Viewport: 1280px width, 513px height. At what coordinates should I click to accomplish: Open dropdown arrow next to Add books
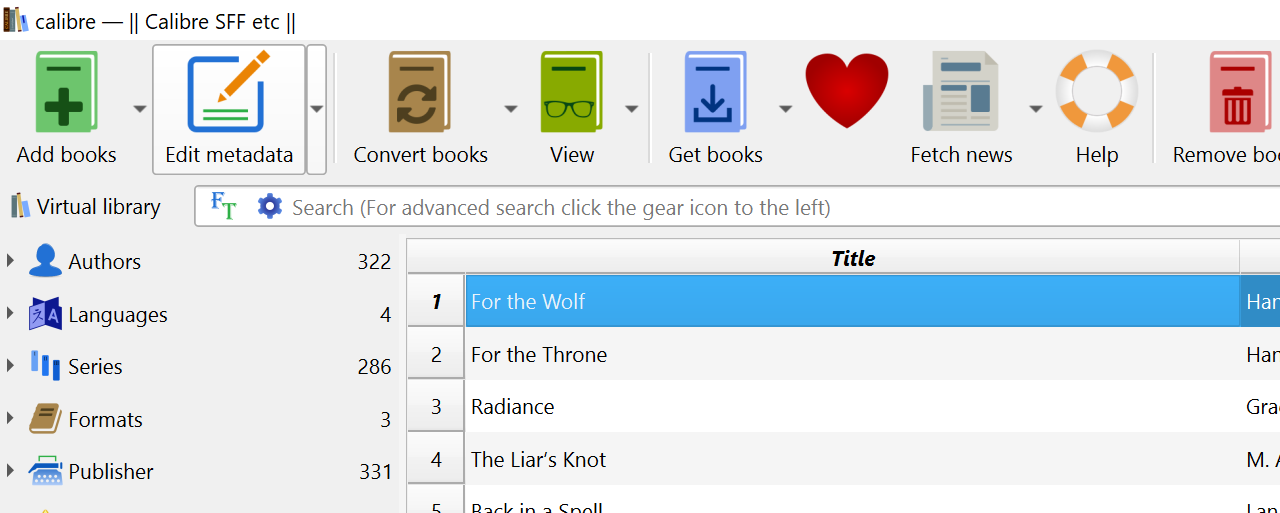[139, 109]
